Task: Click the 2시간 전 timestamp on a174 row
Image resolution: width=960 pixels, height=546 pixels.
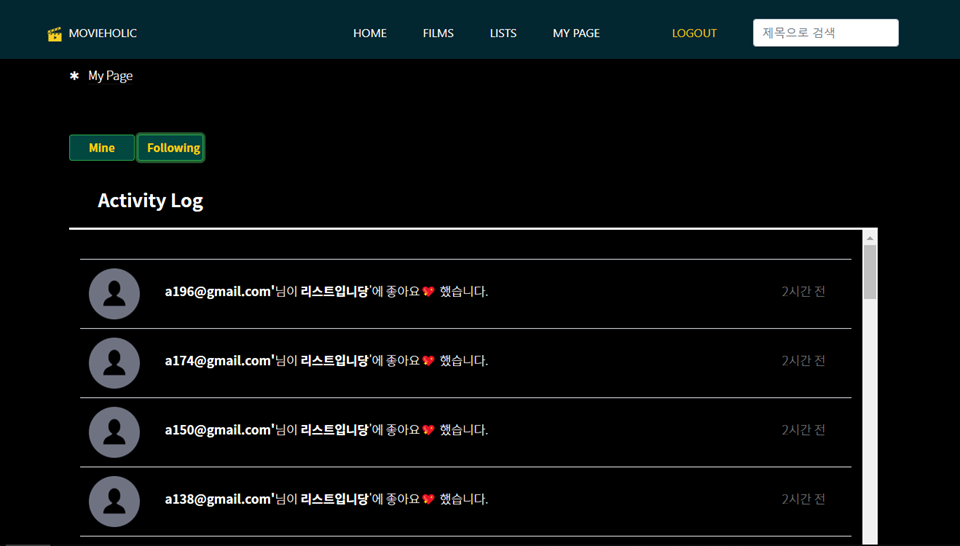Action: (x=803, y=361)
